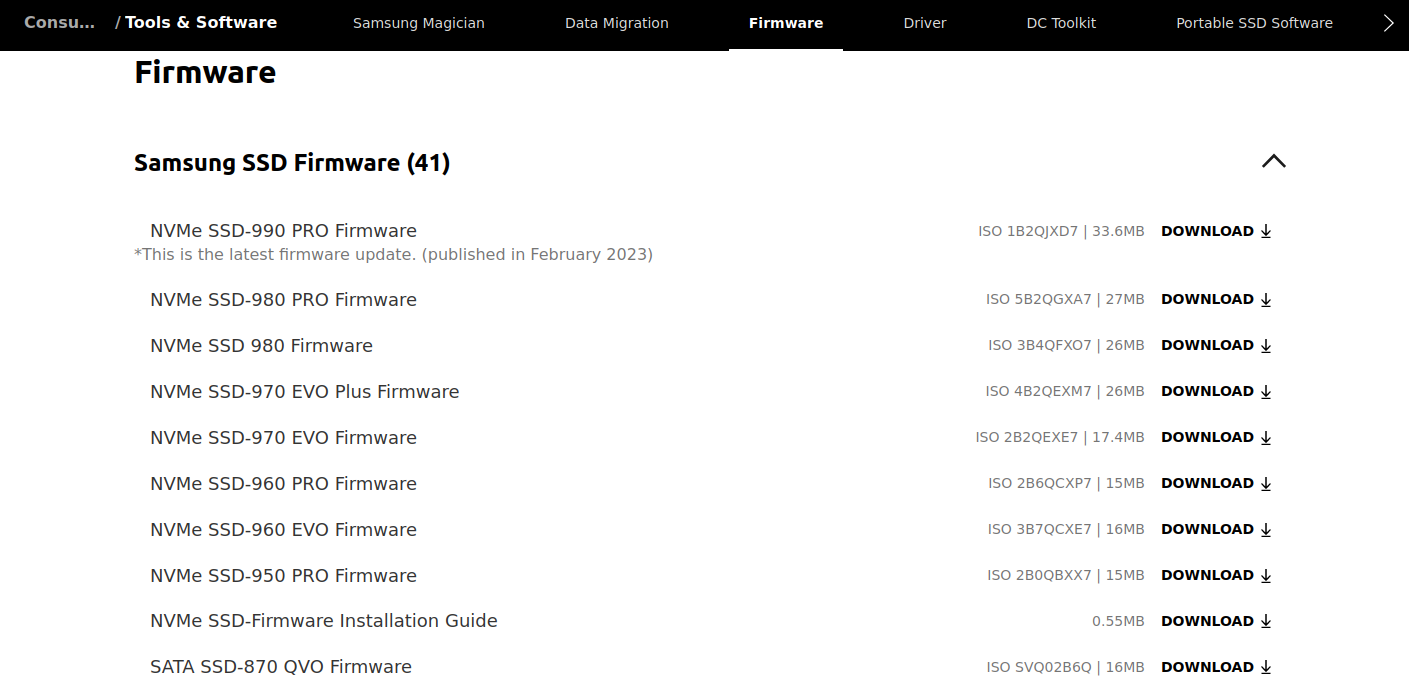
Task: Click download arrow icon for SSD-970 EVO Plus Firmware
Action: click(1266, 391)
